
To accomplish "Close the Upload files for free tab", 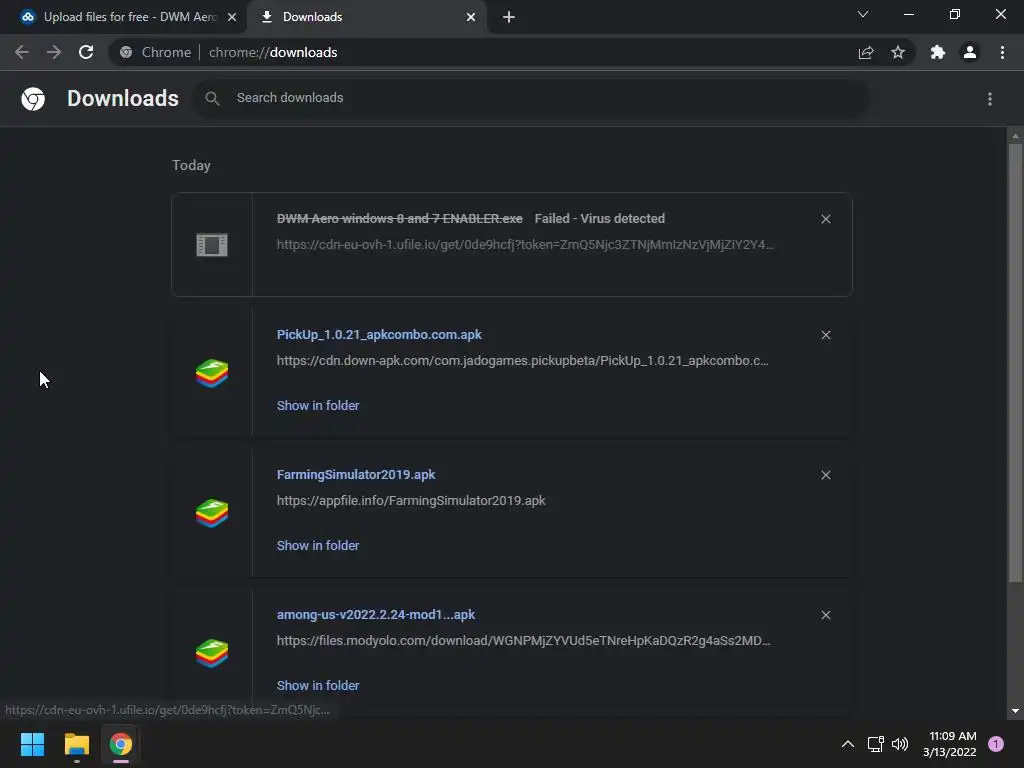I will [232, 18].
